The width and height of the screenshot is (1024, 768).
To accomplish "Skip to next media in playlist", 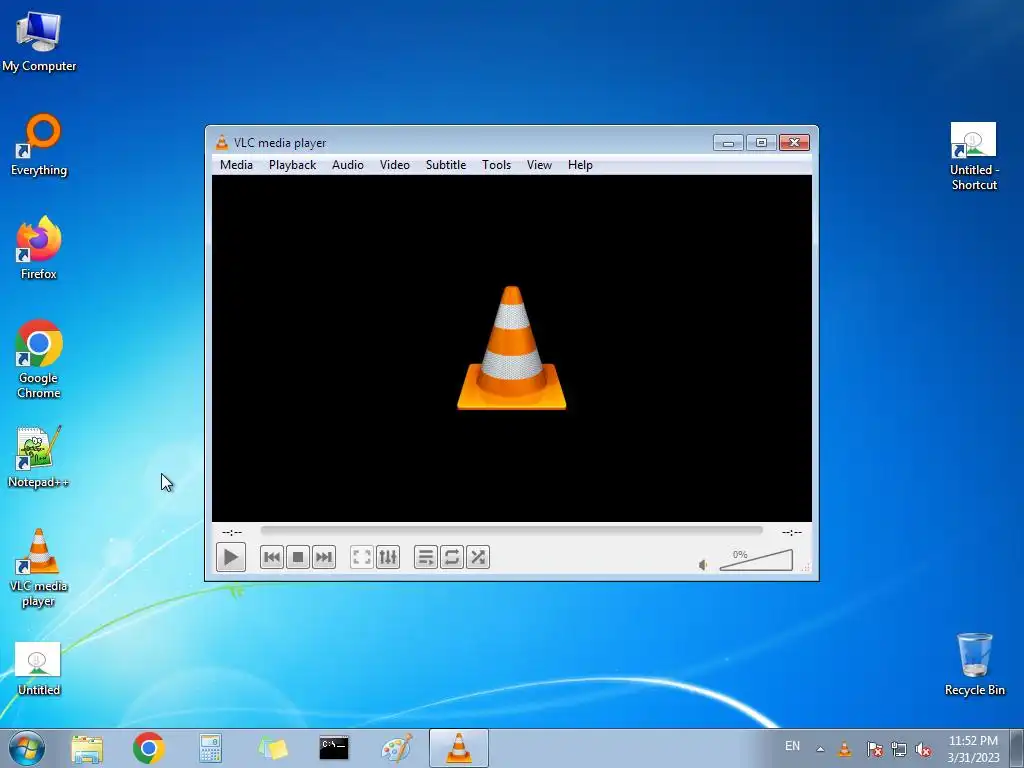I will (324, 557).
